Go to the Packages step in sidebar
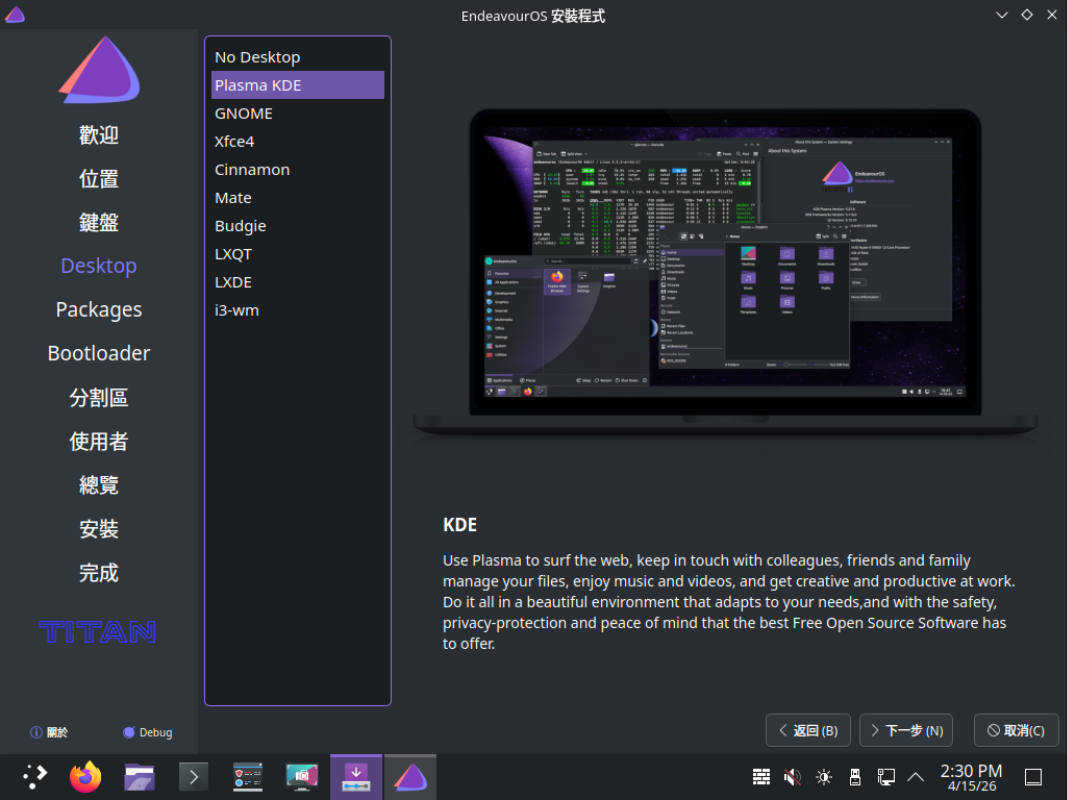 [x=99, y=310]
